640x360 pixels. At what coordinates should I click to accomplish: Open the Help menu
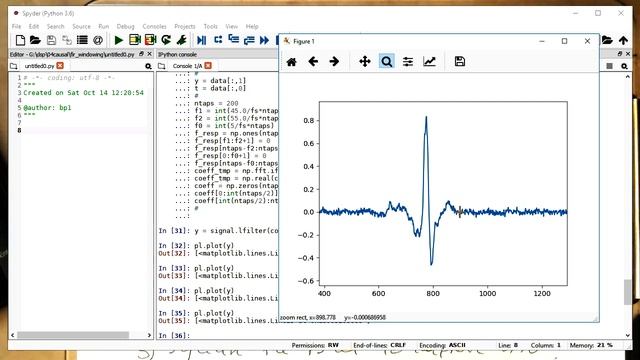[252, 26]
